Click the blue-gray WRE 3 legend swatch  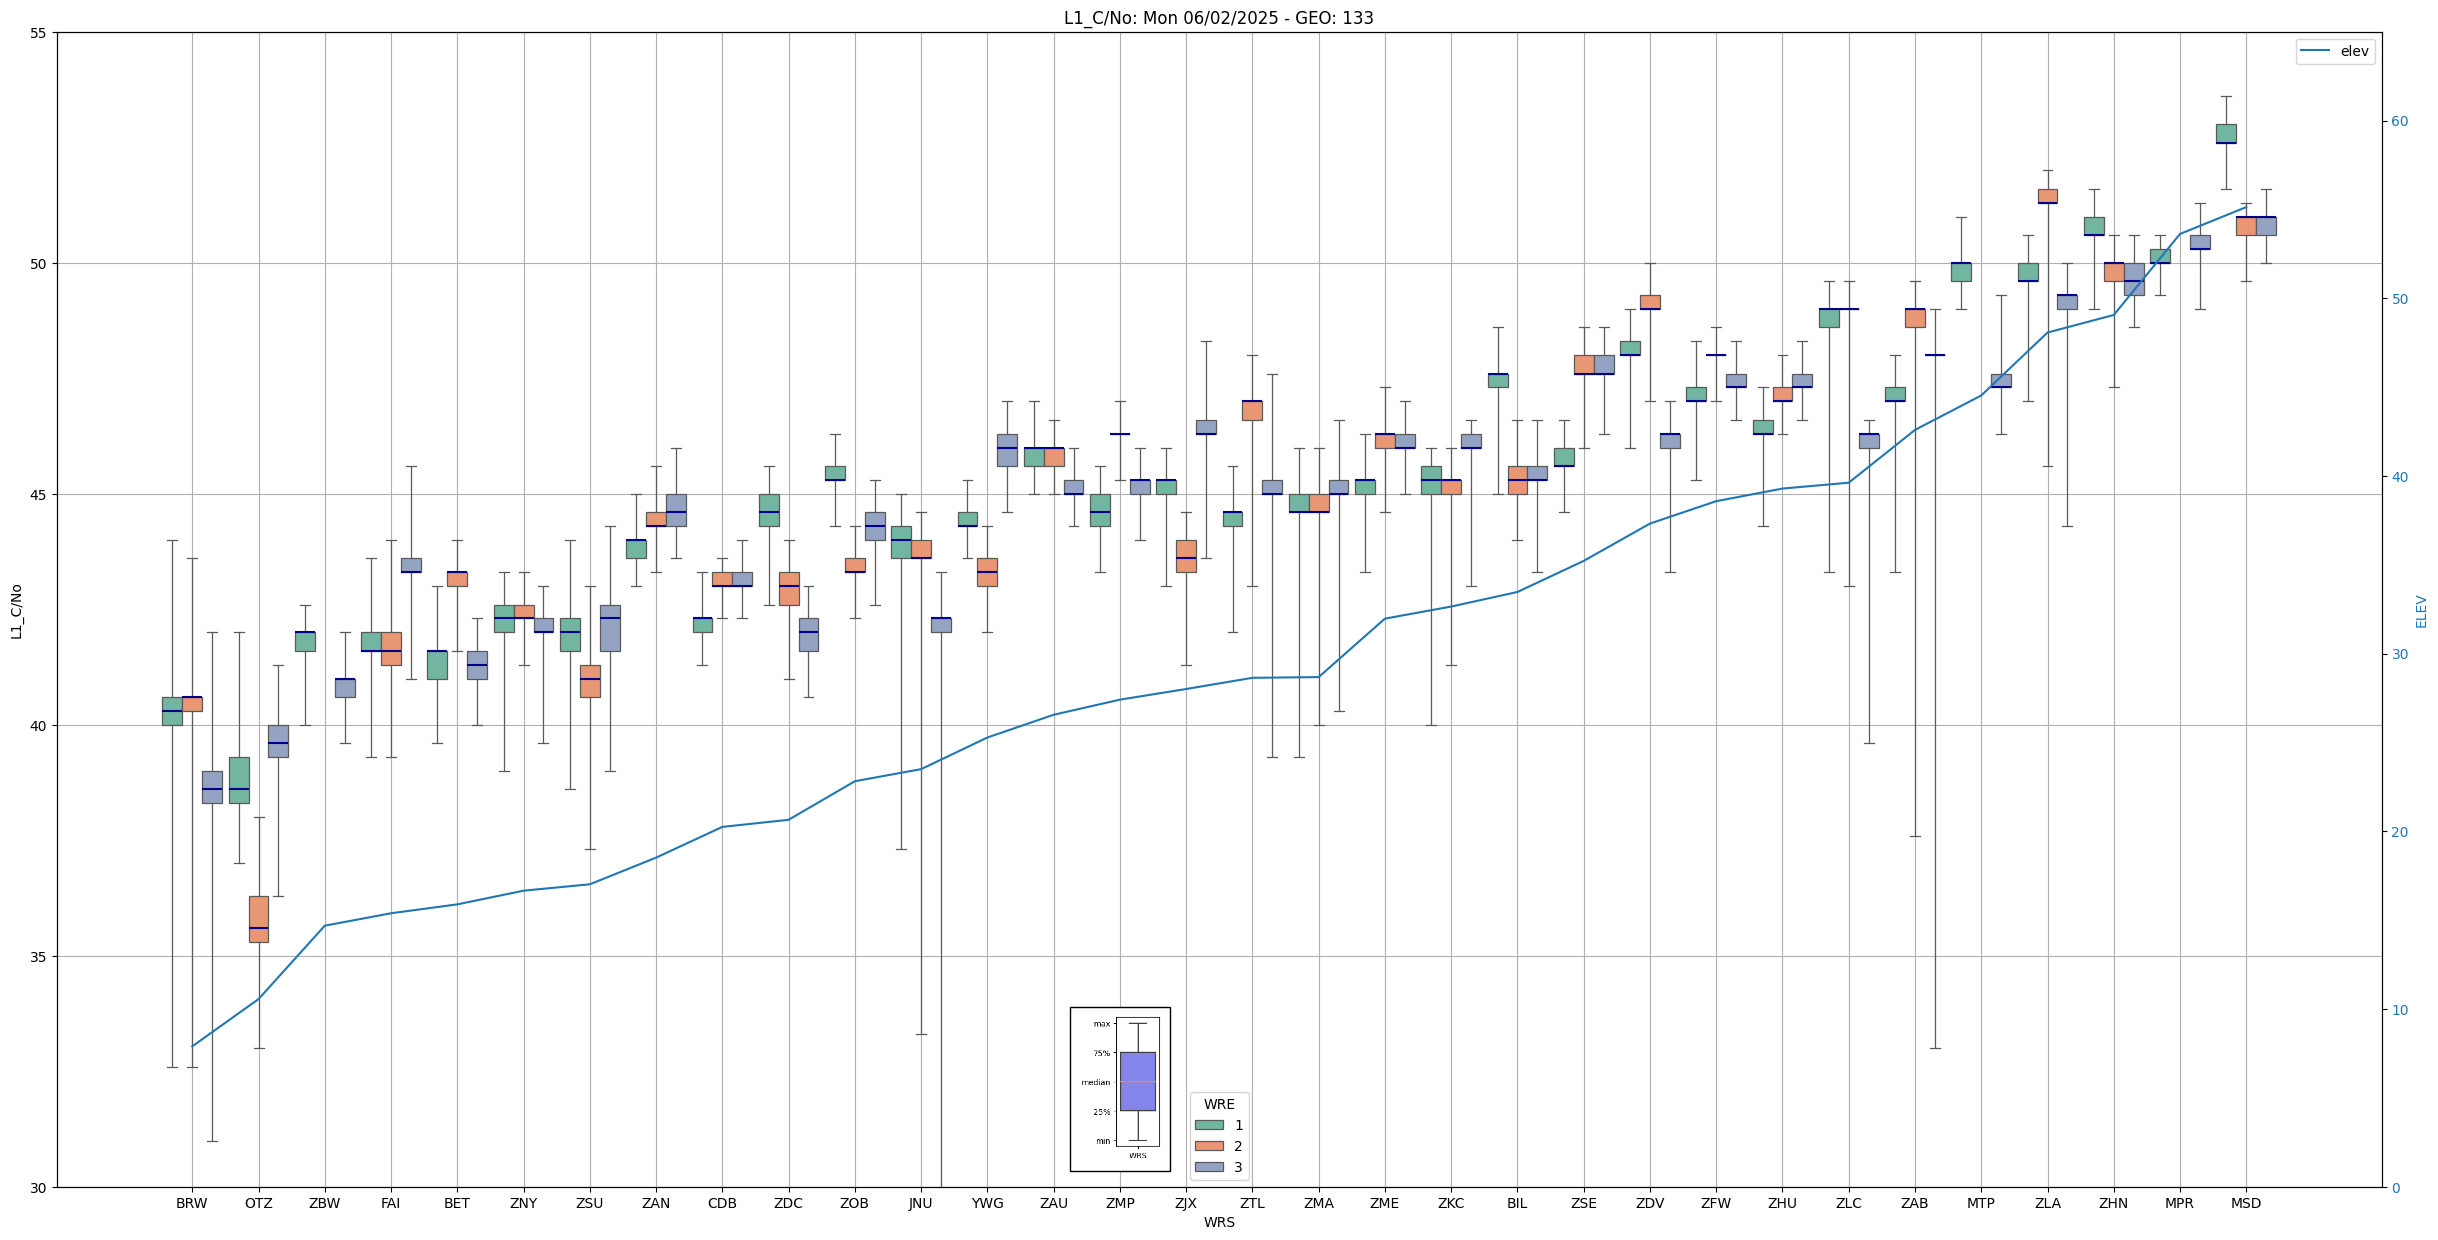[x=1208, y=1167]
